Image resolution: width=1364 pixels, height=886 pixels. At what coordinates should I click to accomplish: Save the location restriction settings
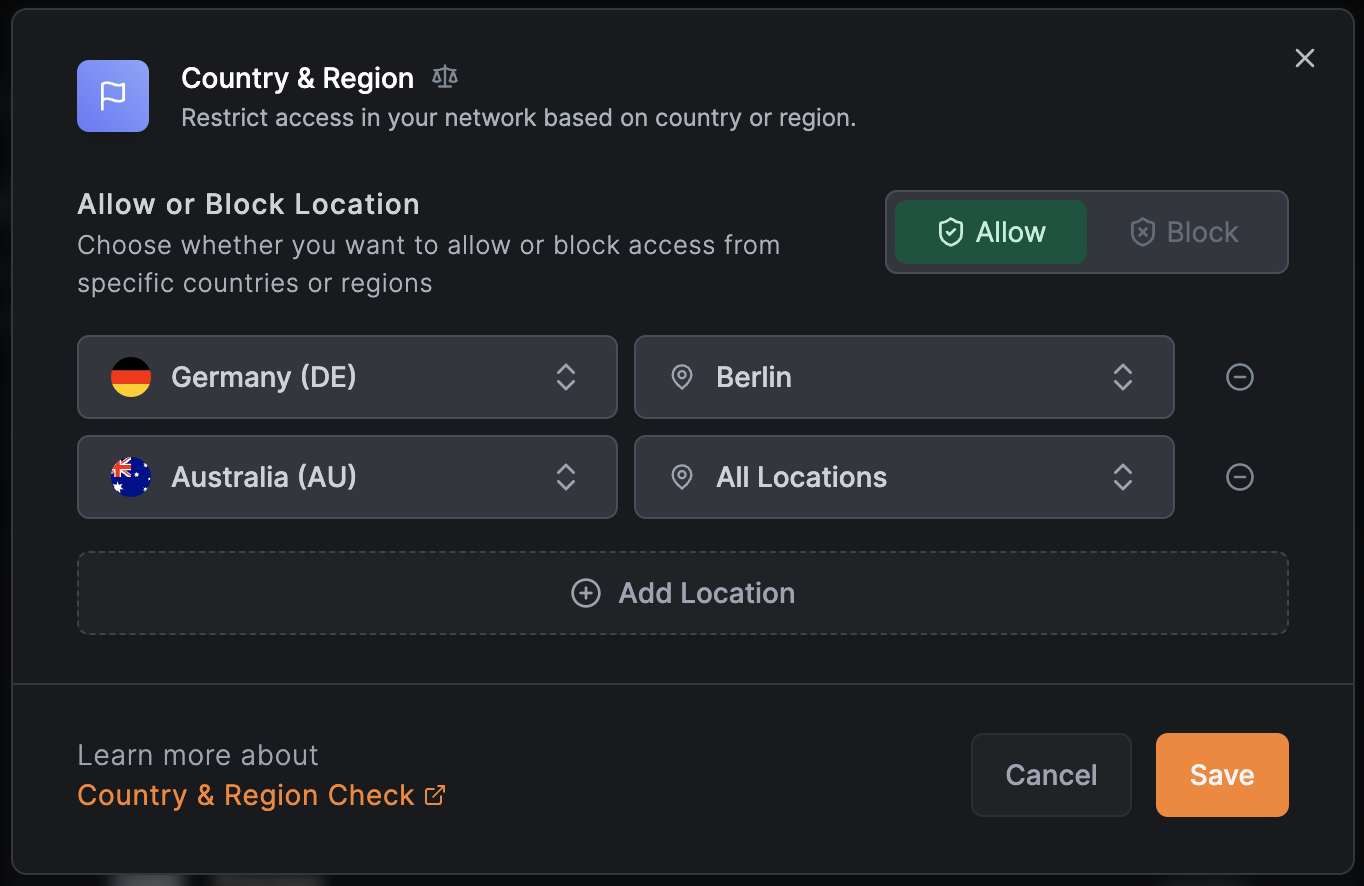1221,774
